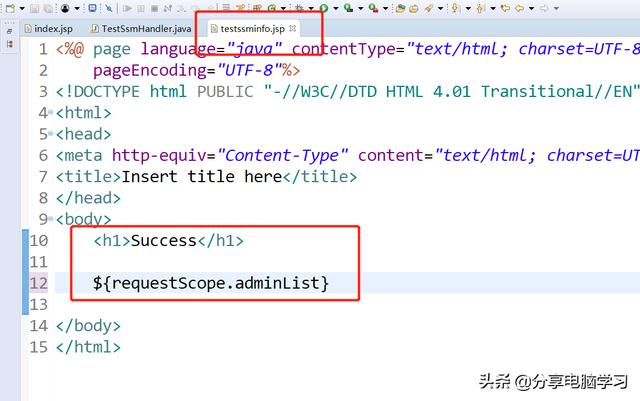
Task: Click the "</html>" tag on line 15
Action: [x=89, y=347]
